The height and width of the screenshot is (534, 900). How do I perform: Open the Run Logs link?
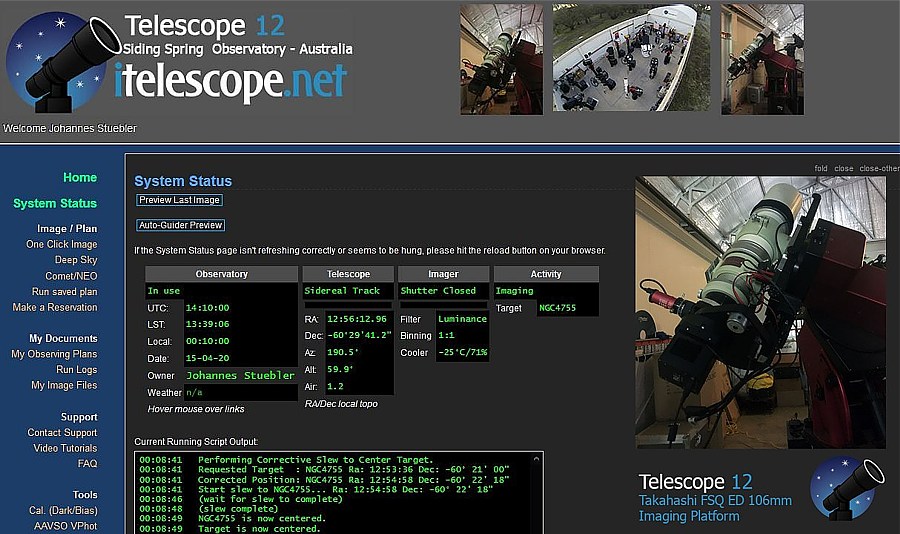click(x=76, y=370)
